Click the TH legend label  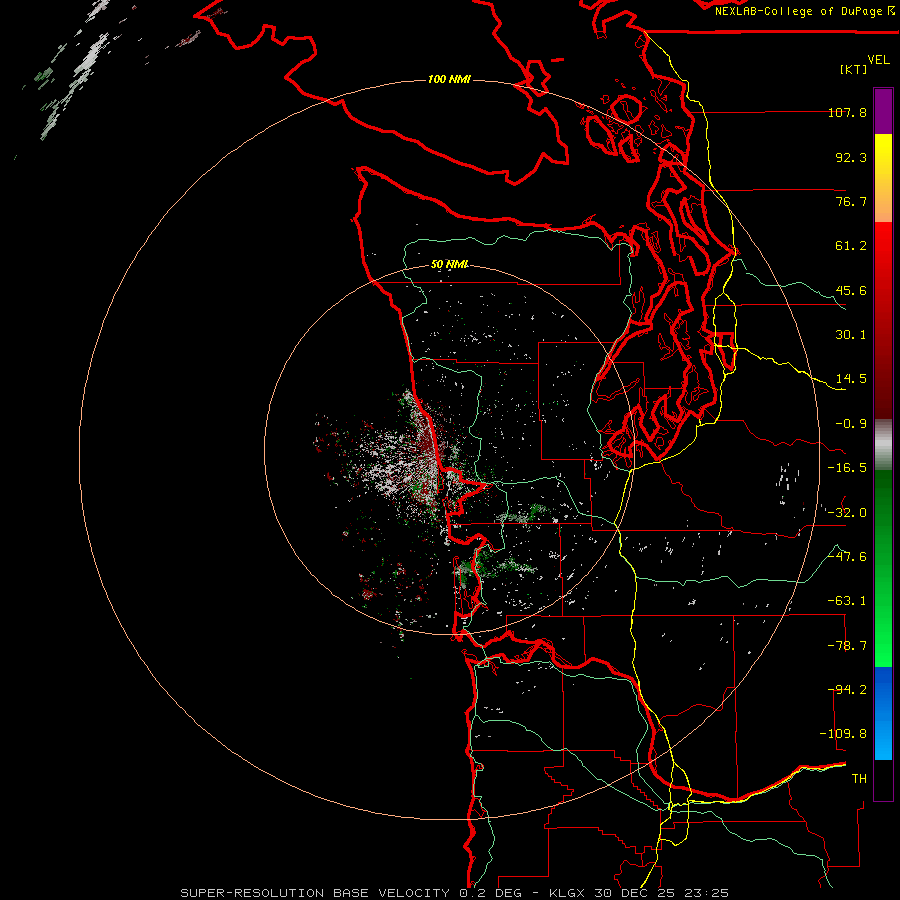point(859,778)
